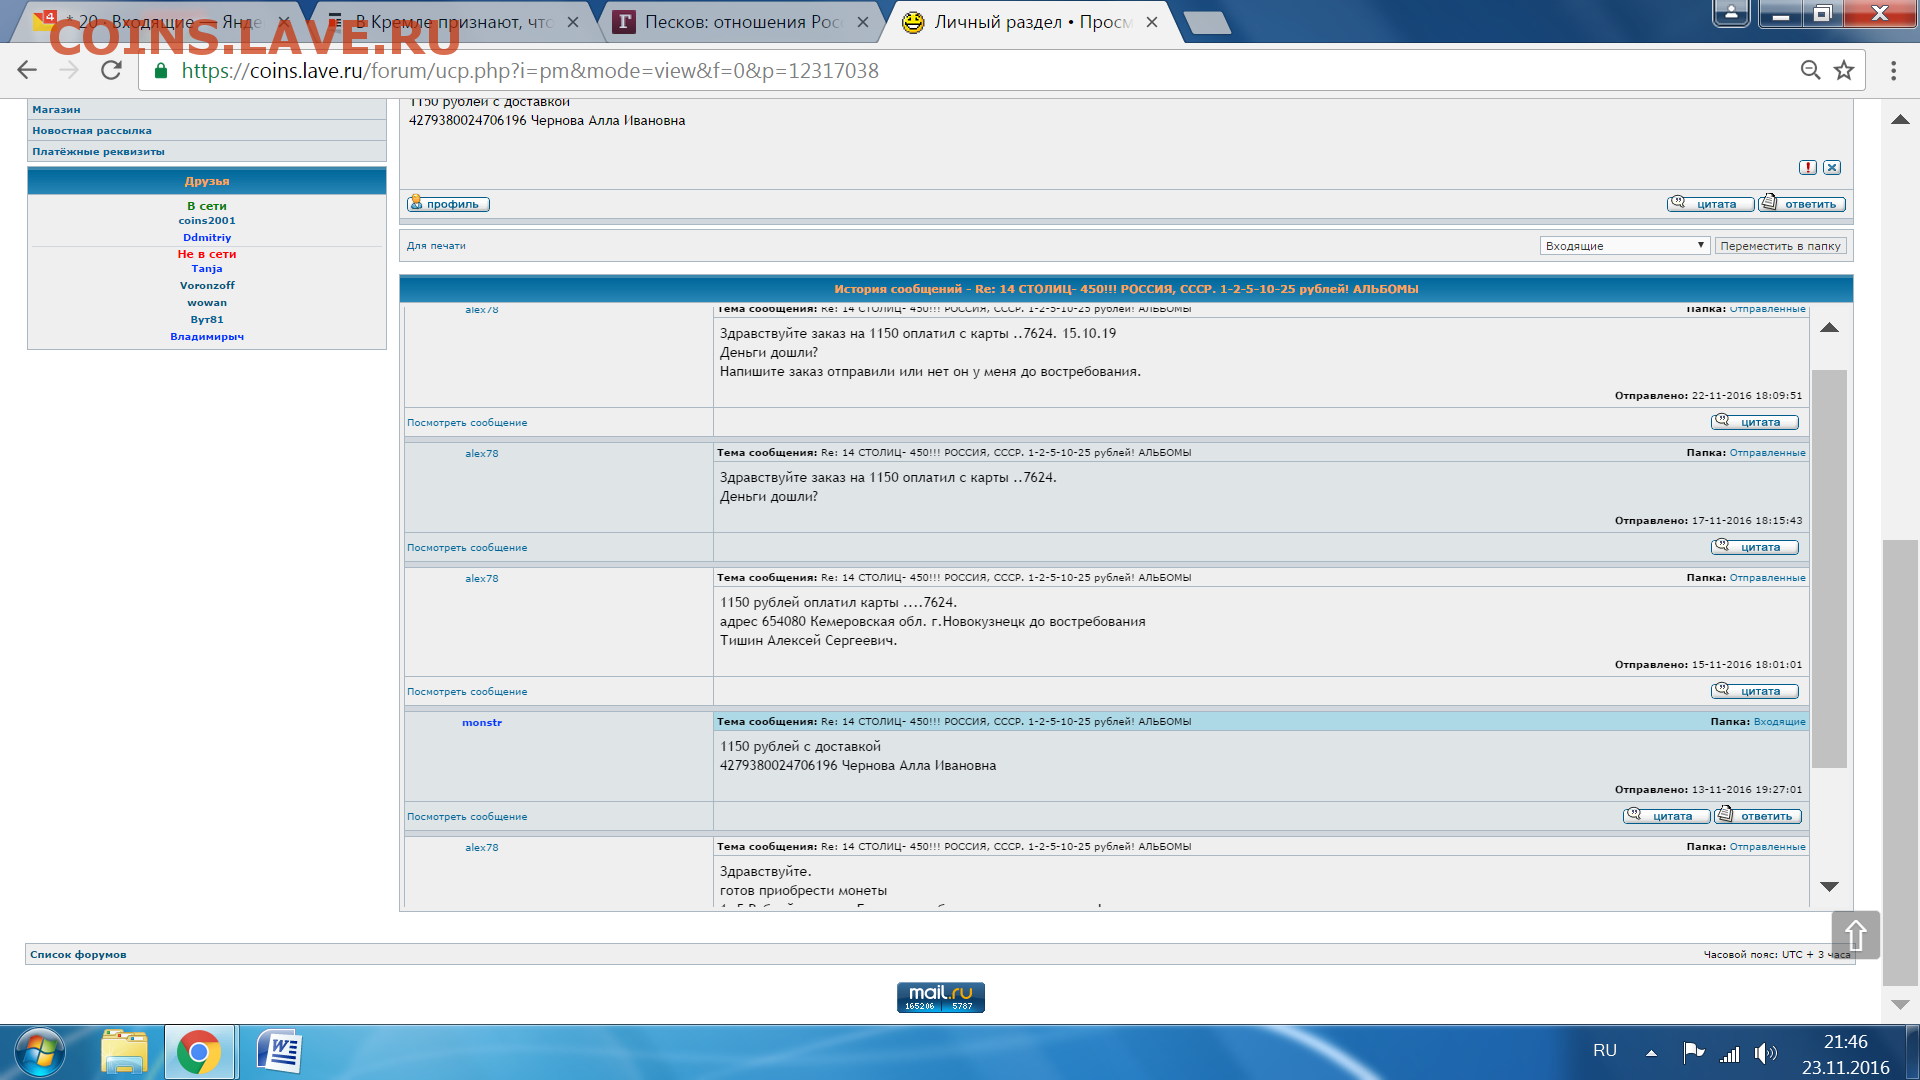
Task: Go to Список форумов index link
Action: [78, 954]
